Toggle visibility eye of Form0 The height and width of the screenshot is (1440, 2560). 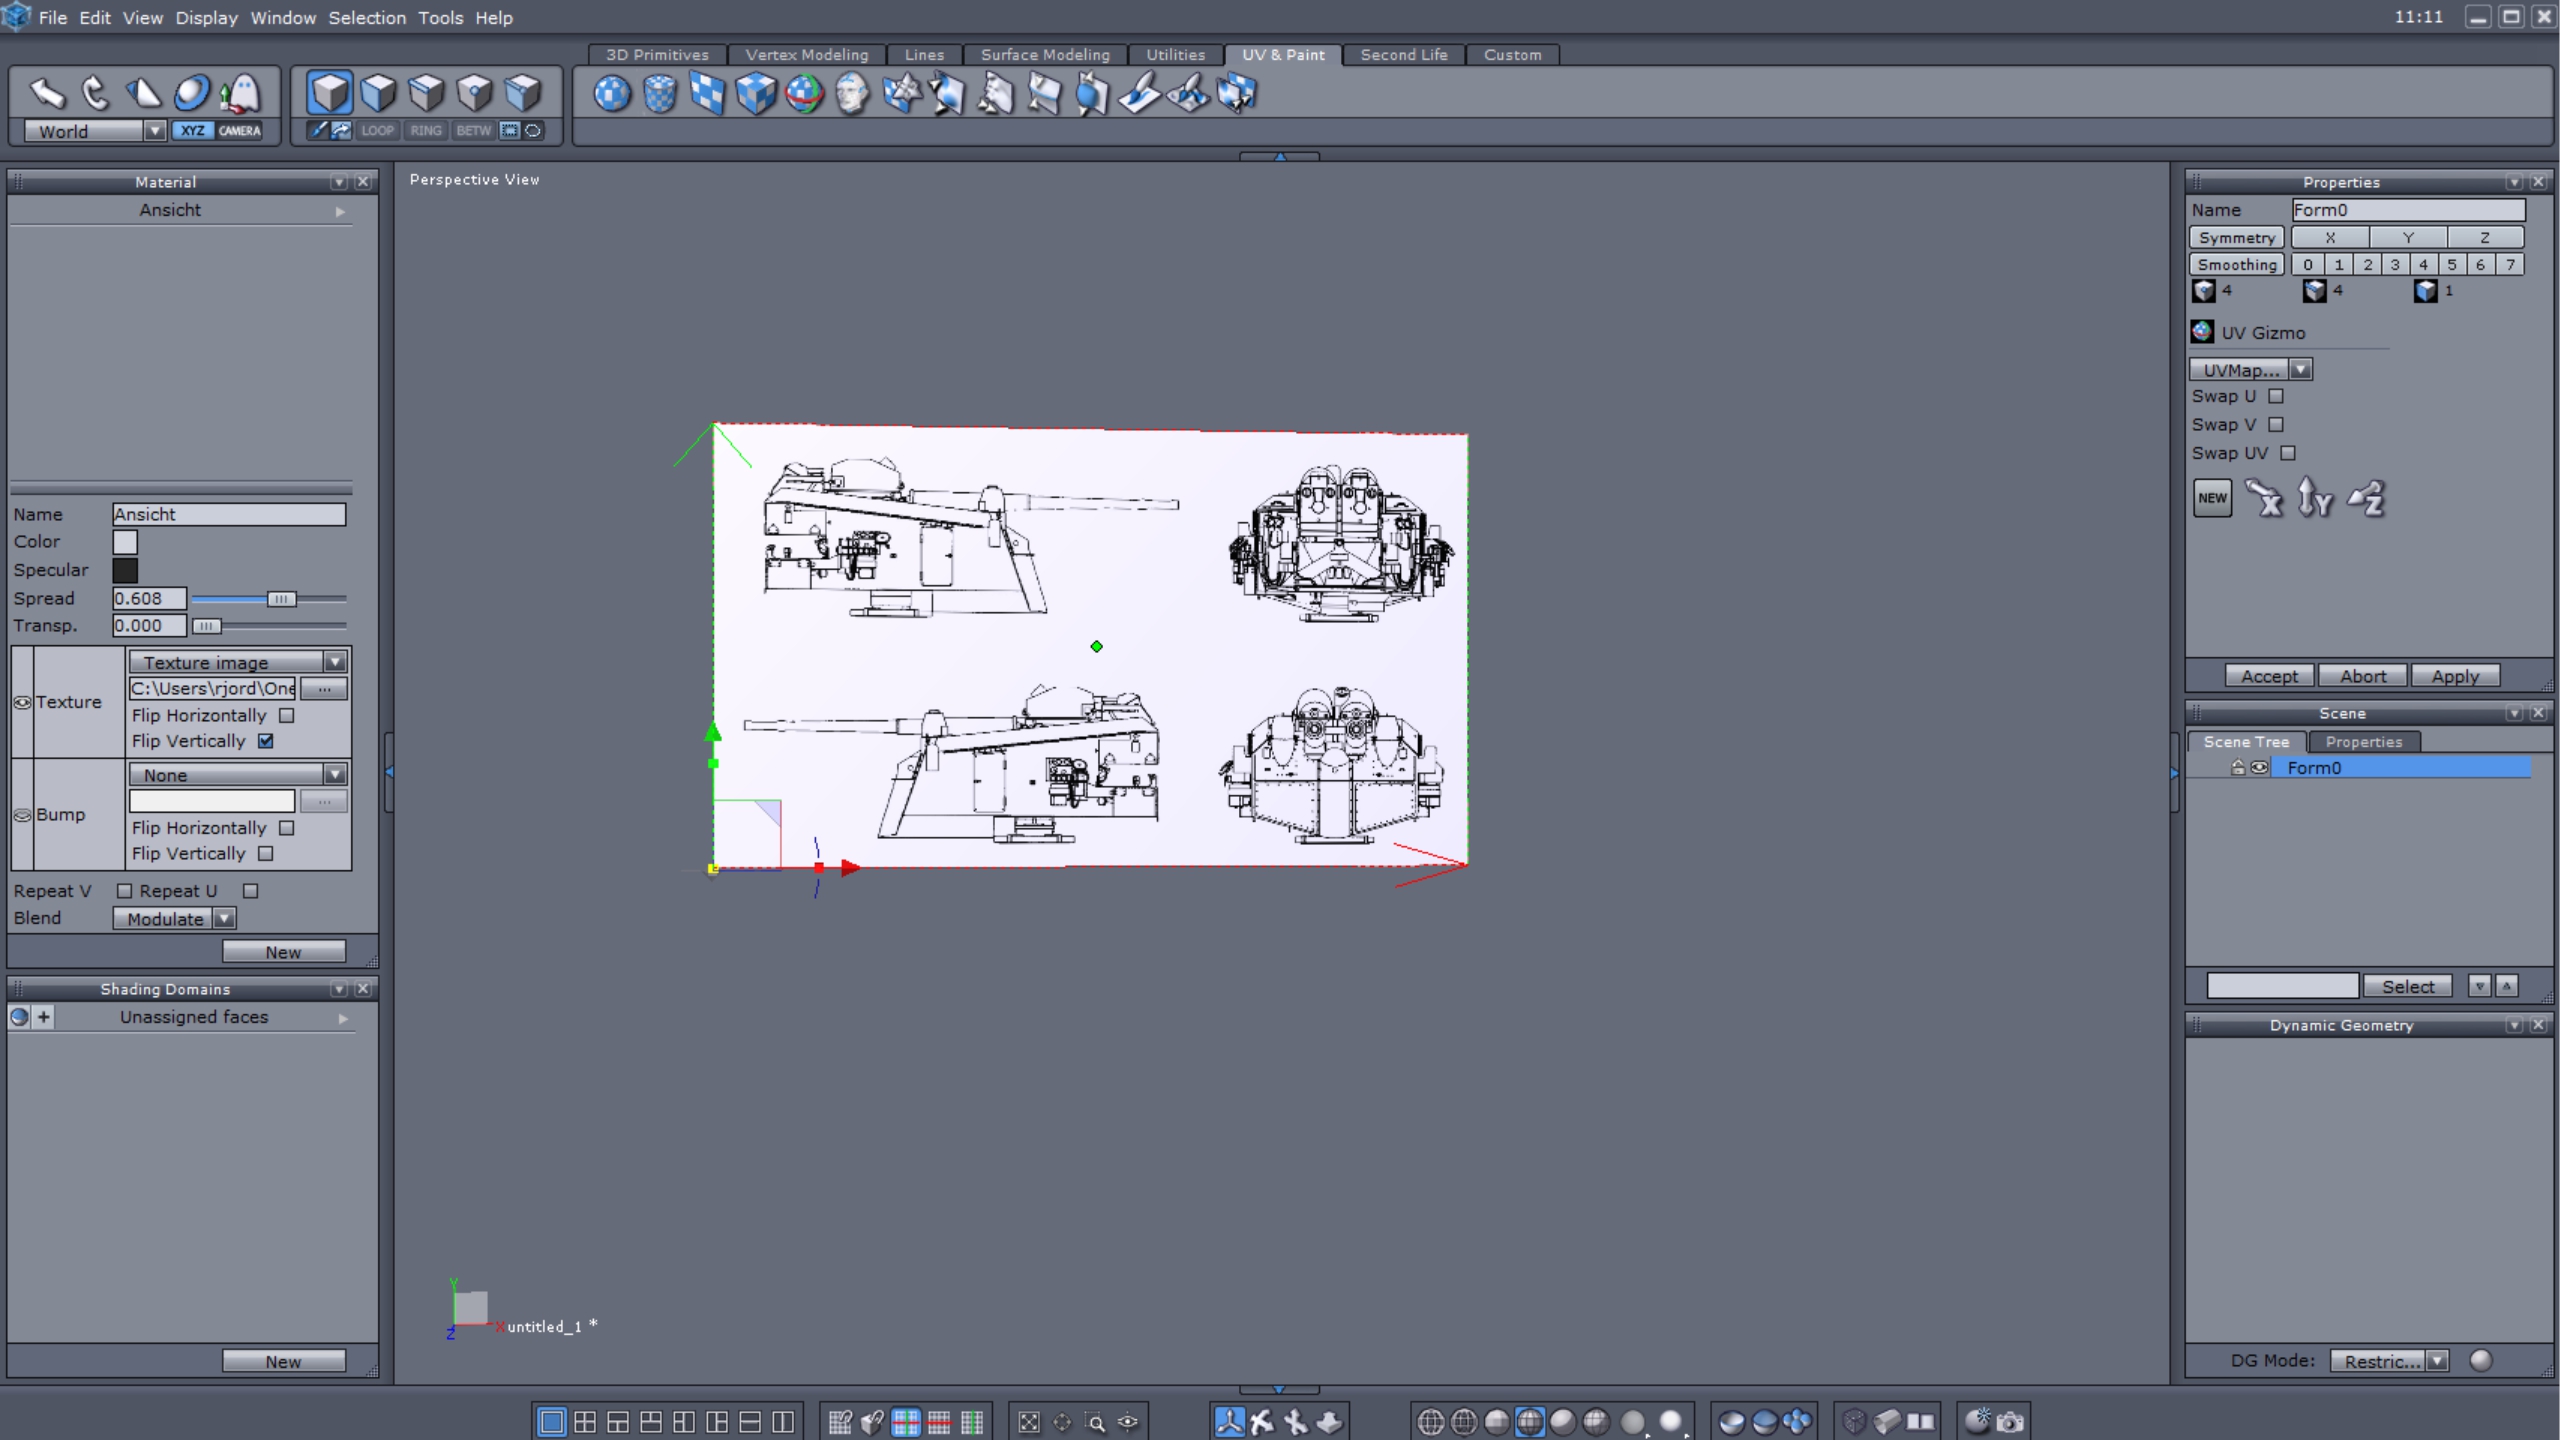pyautogui.click(x=2259, y=768)
